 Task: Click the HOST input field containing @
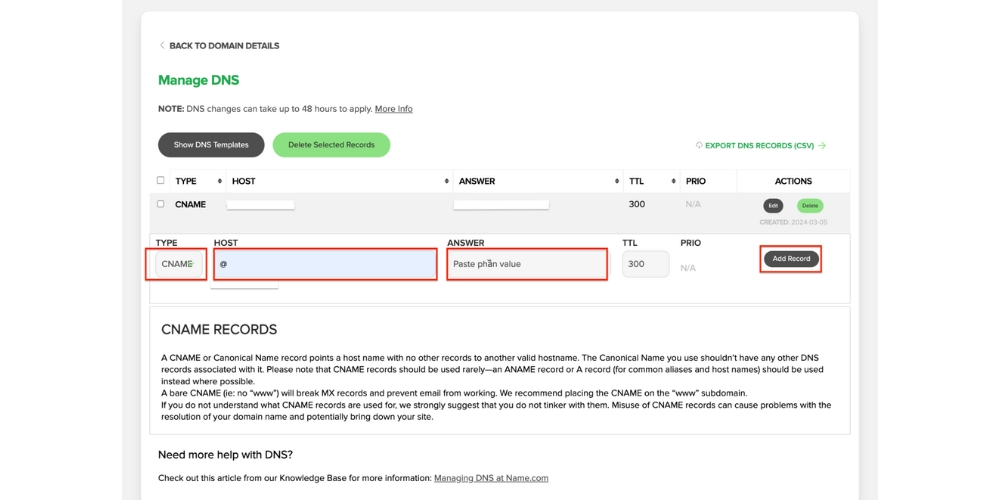click(325, 264)
